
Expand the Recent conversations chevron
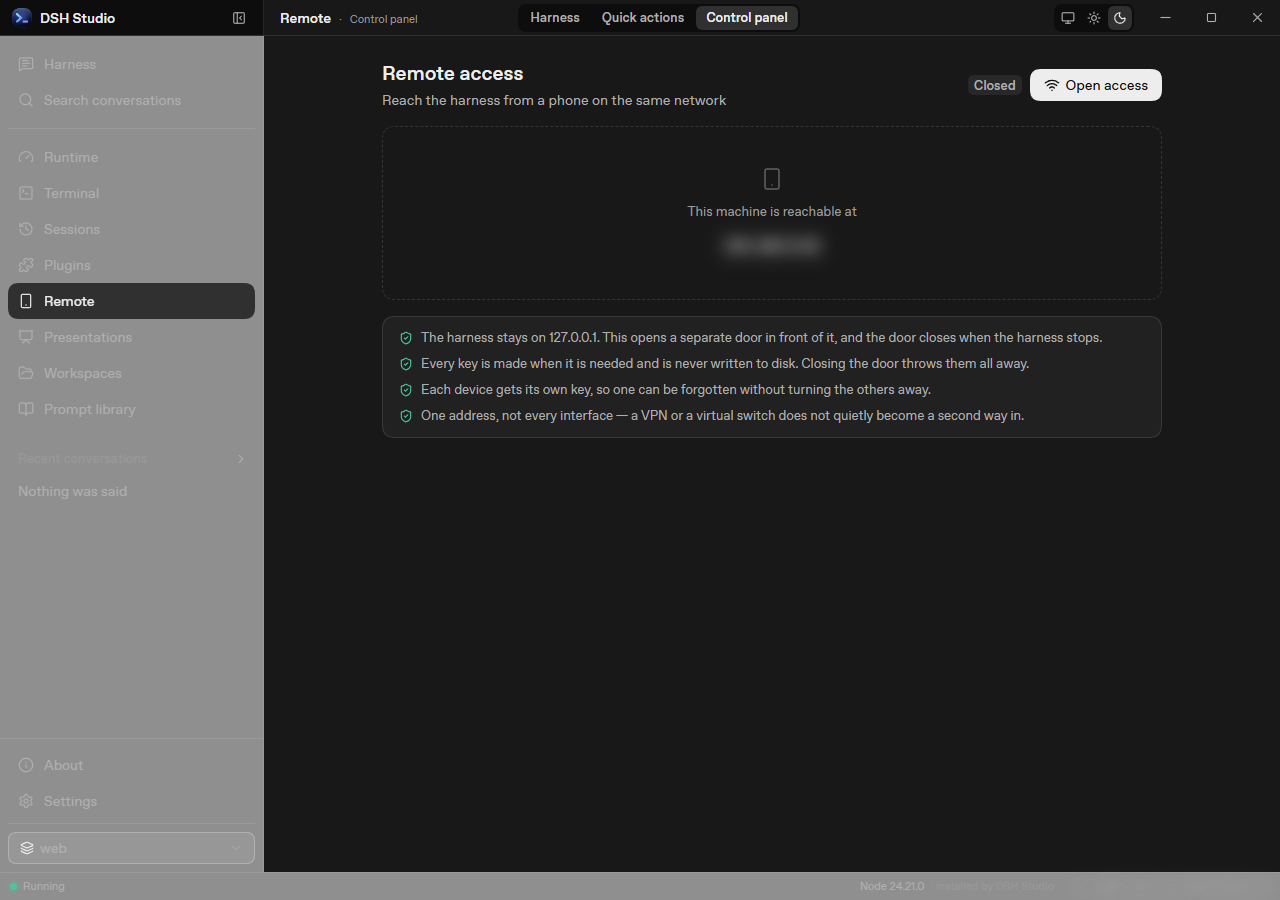coord(240,459)
